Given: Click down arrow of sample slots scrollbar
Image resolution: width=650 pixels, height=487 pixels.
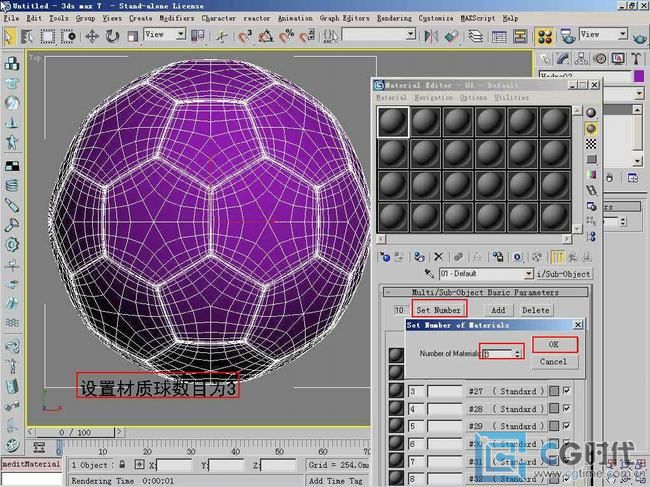Looking at the screenshot, I should [x=577, y=229].
